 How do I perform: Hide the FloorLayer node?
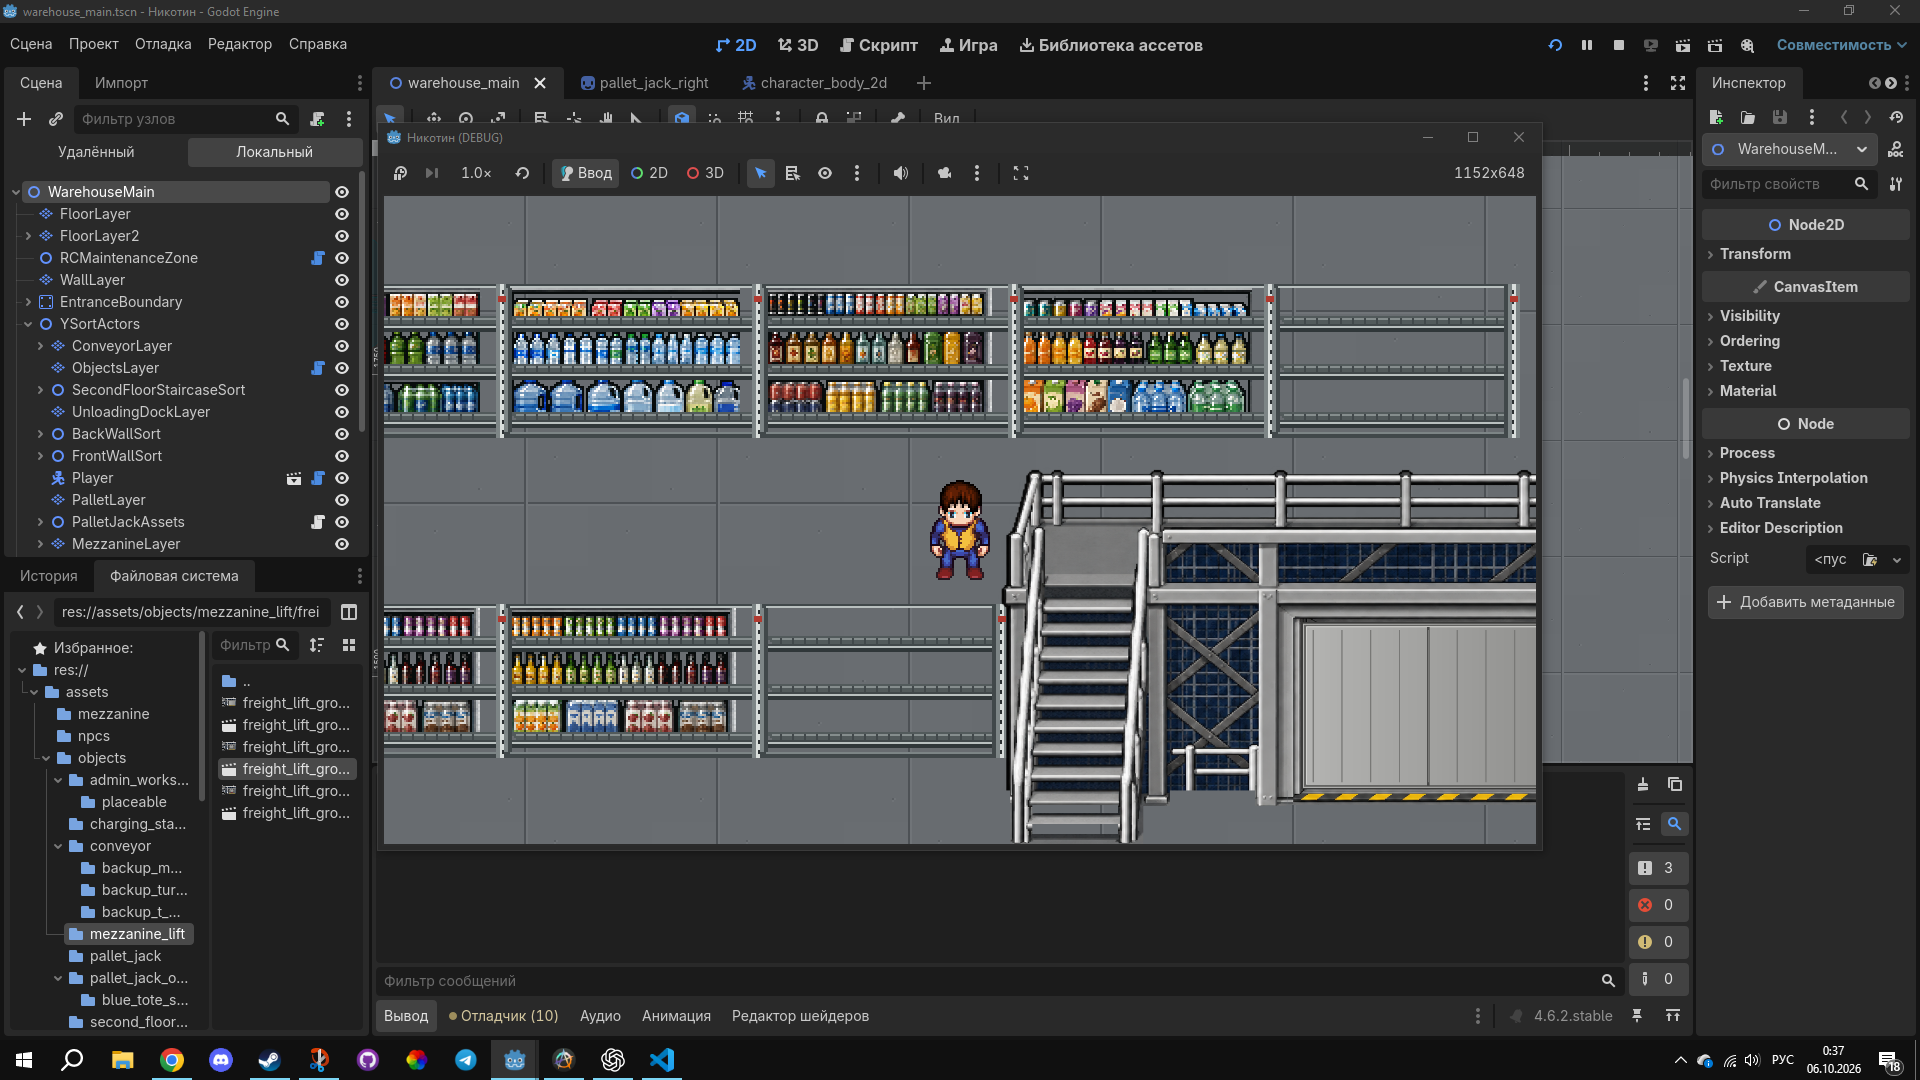coord(342,214)
